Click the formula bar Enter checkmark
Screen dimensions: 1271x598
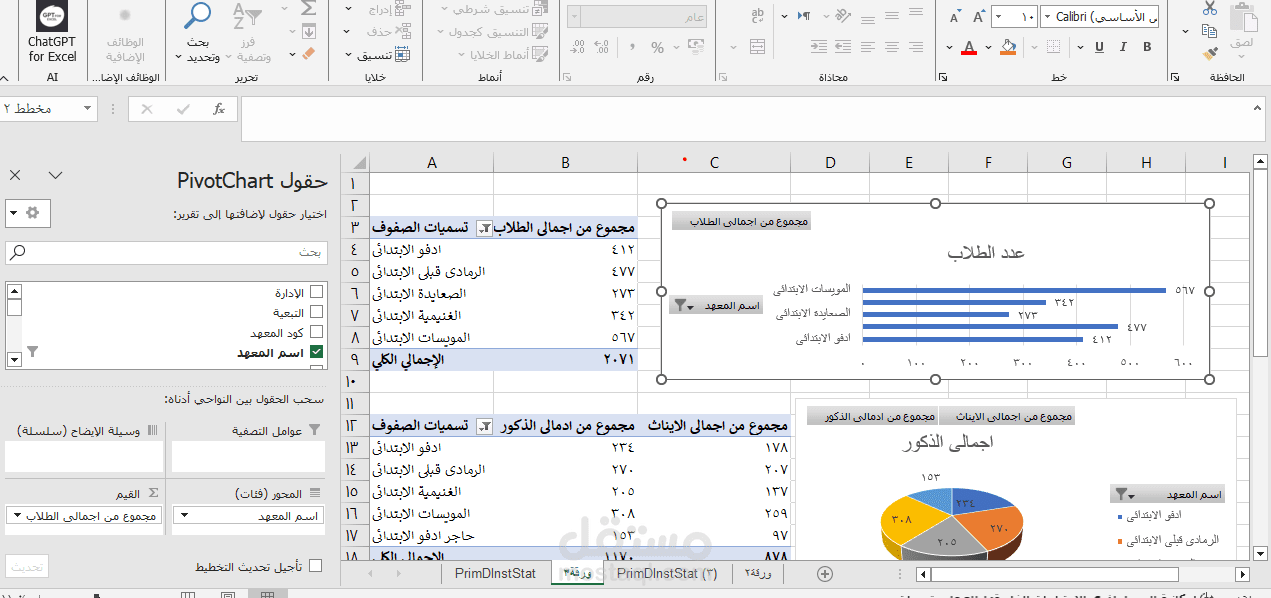pos(183,109)
